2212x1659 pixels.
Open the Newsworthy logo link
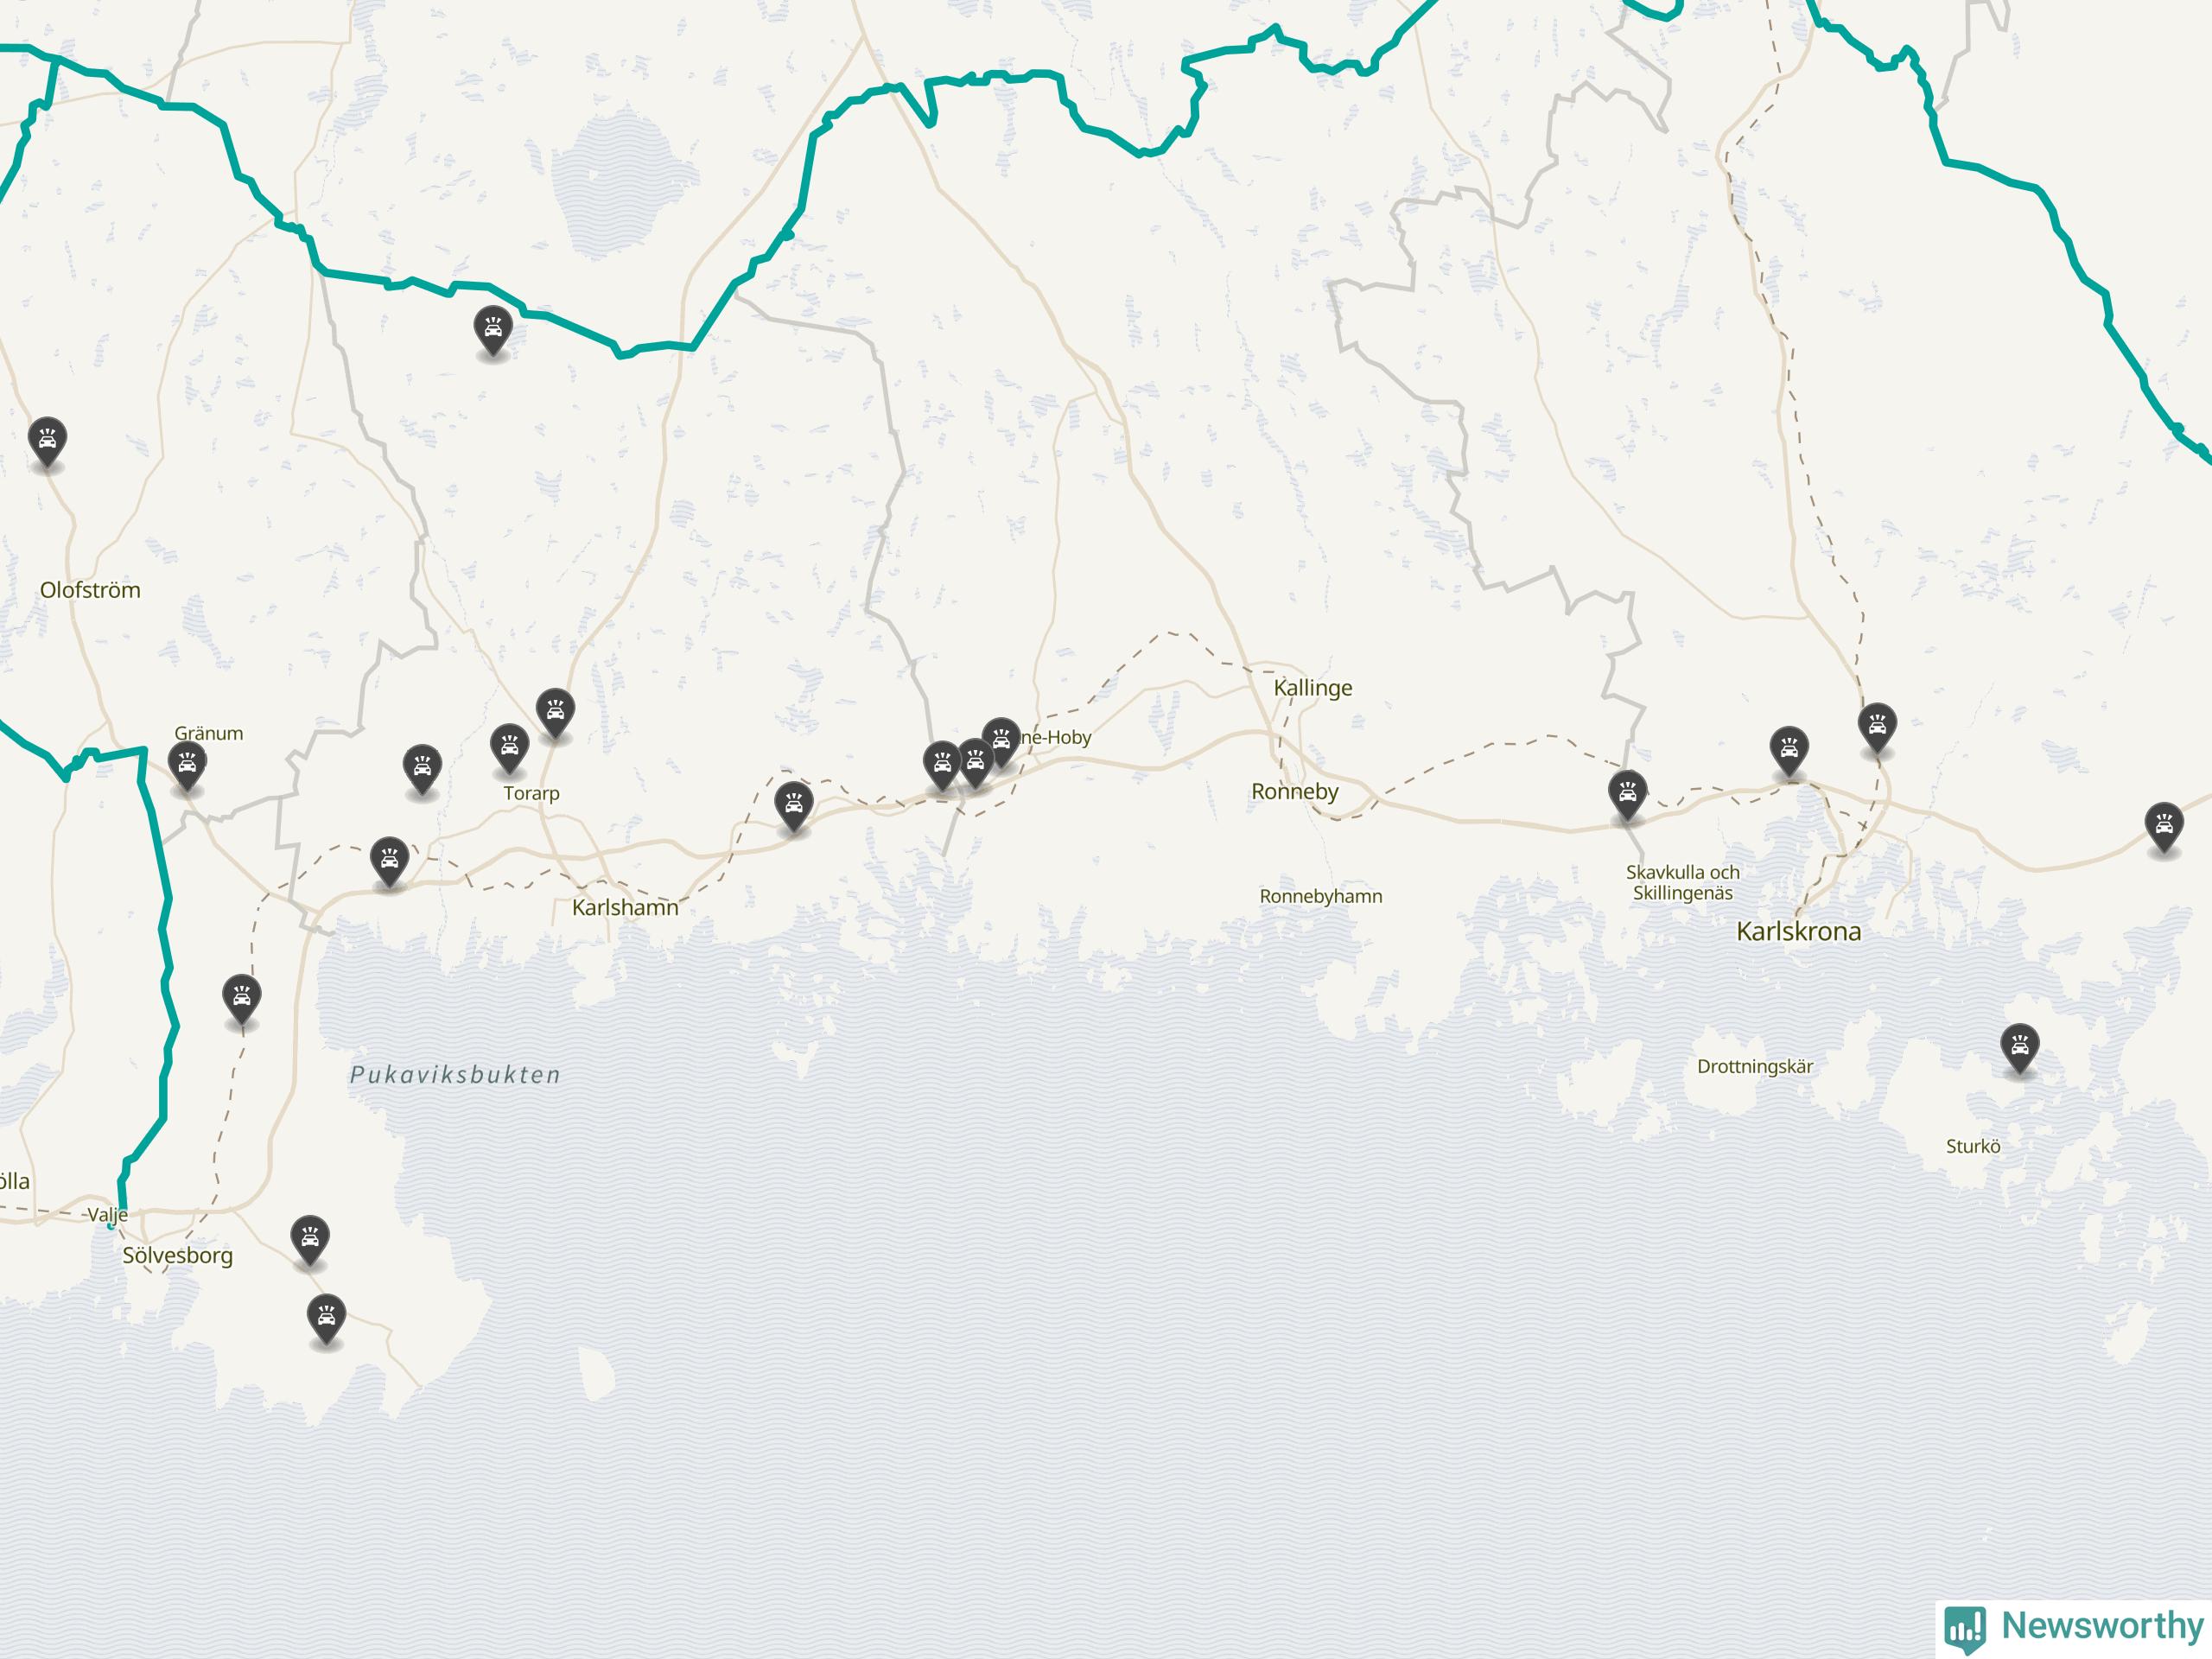pyautogui.click(x=2074, y=1626)
